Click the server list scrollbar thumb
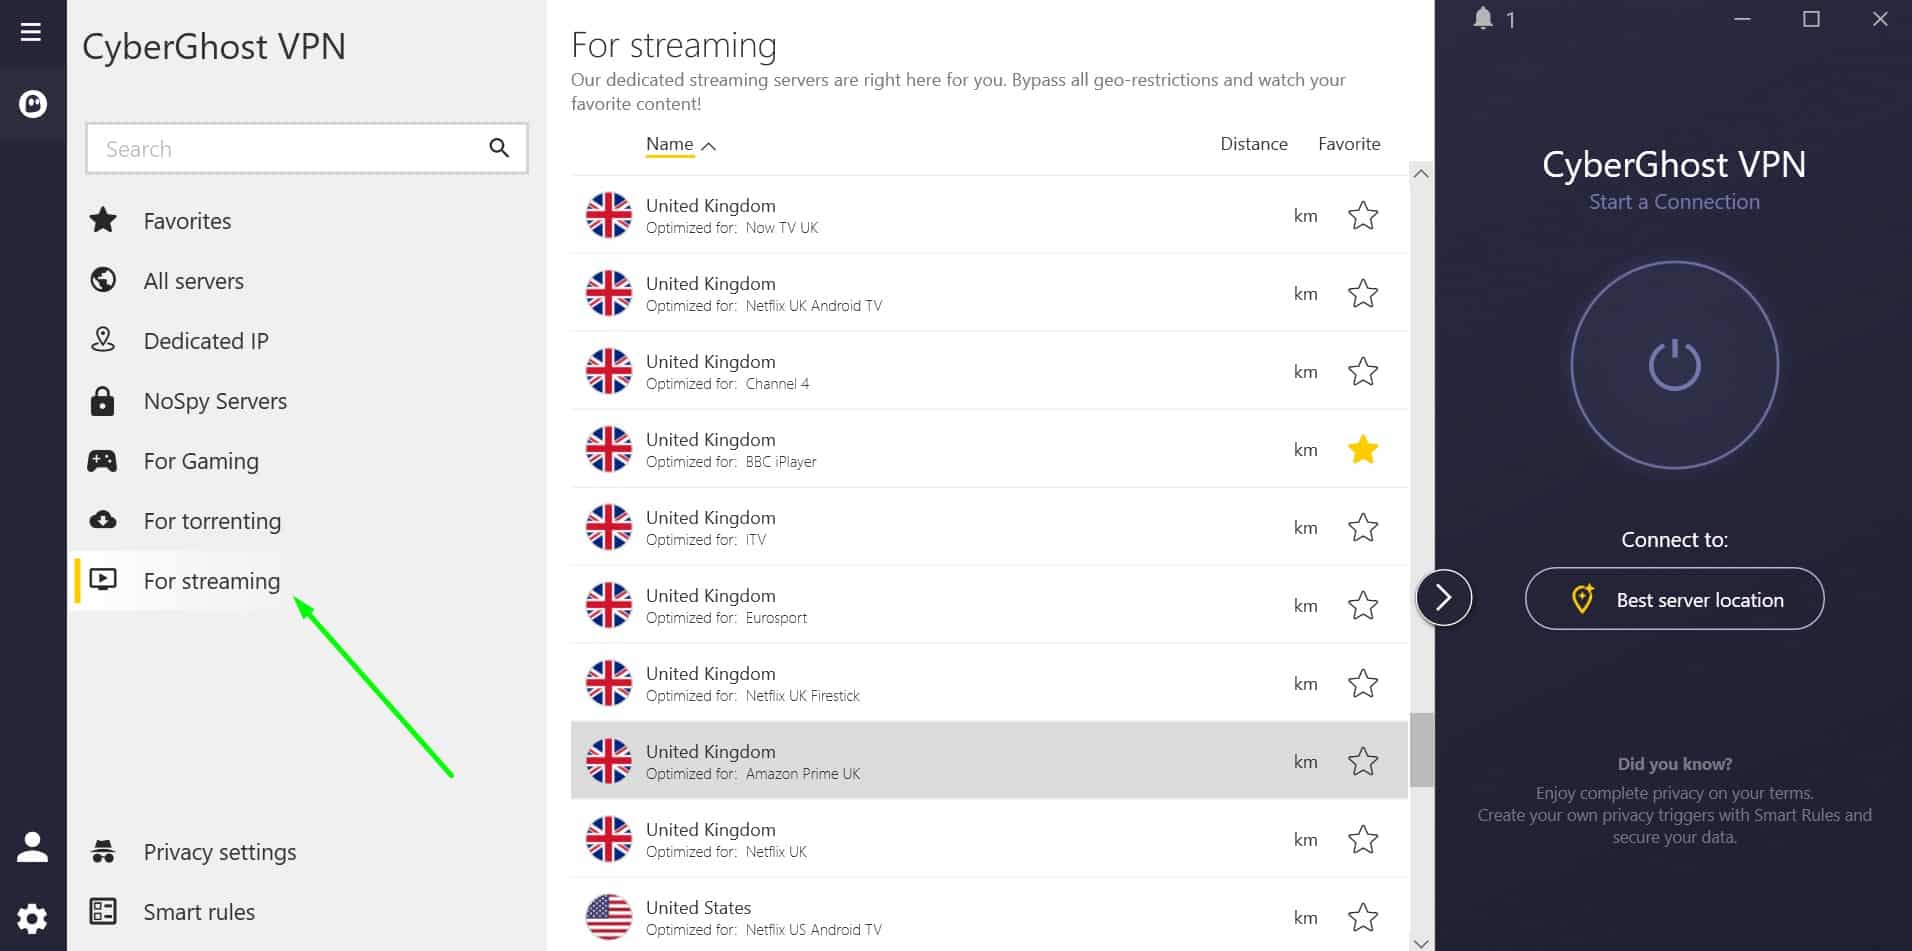 point(1421,750)
